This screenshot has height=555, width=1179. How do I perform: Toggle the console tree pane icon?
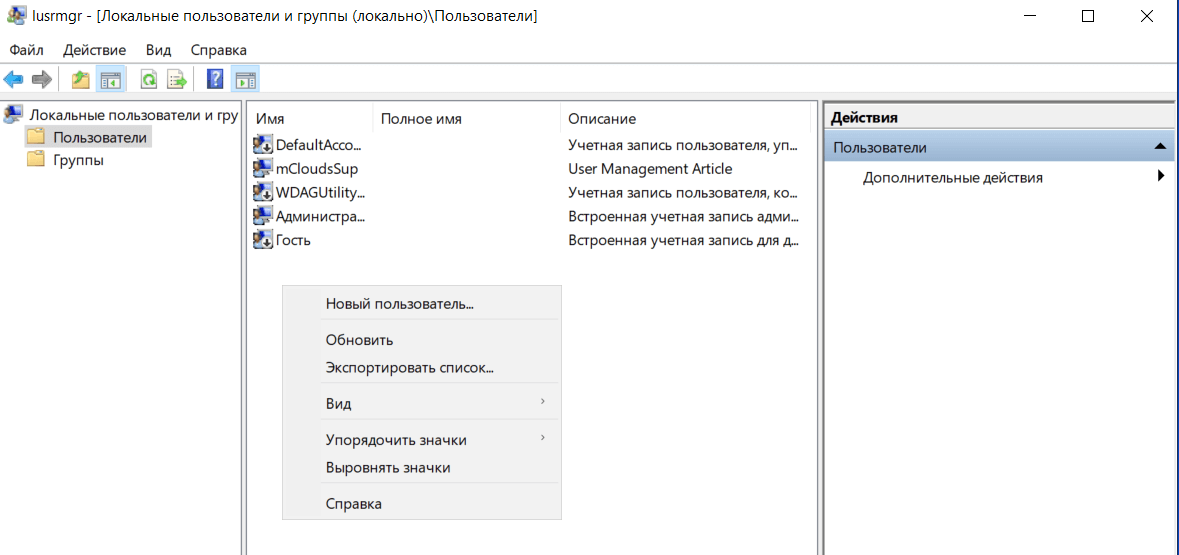point(110,79)
